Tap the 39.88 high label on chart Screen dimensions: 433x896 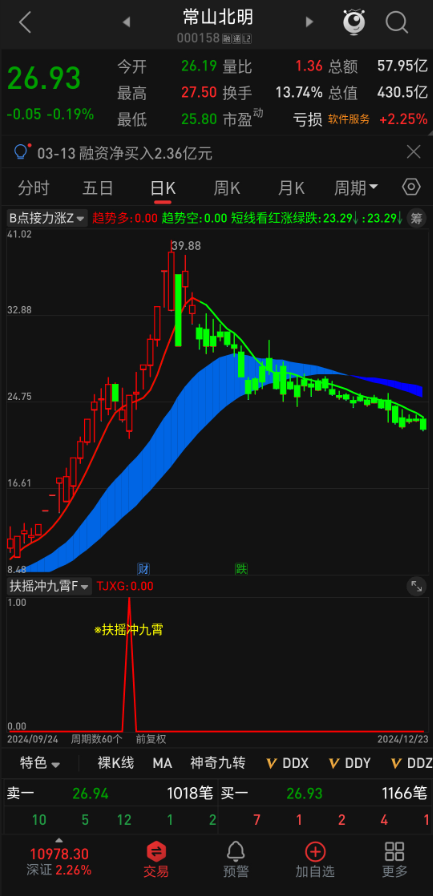(x=186, y=246)
